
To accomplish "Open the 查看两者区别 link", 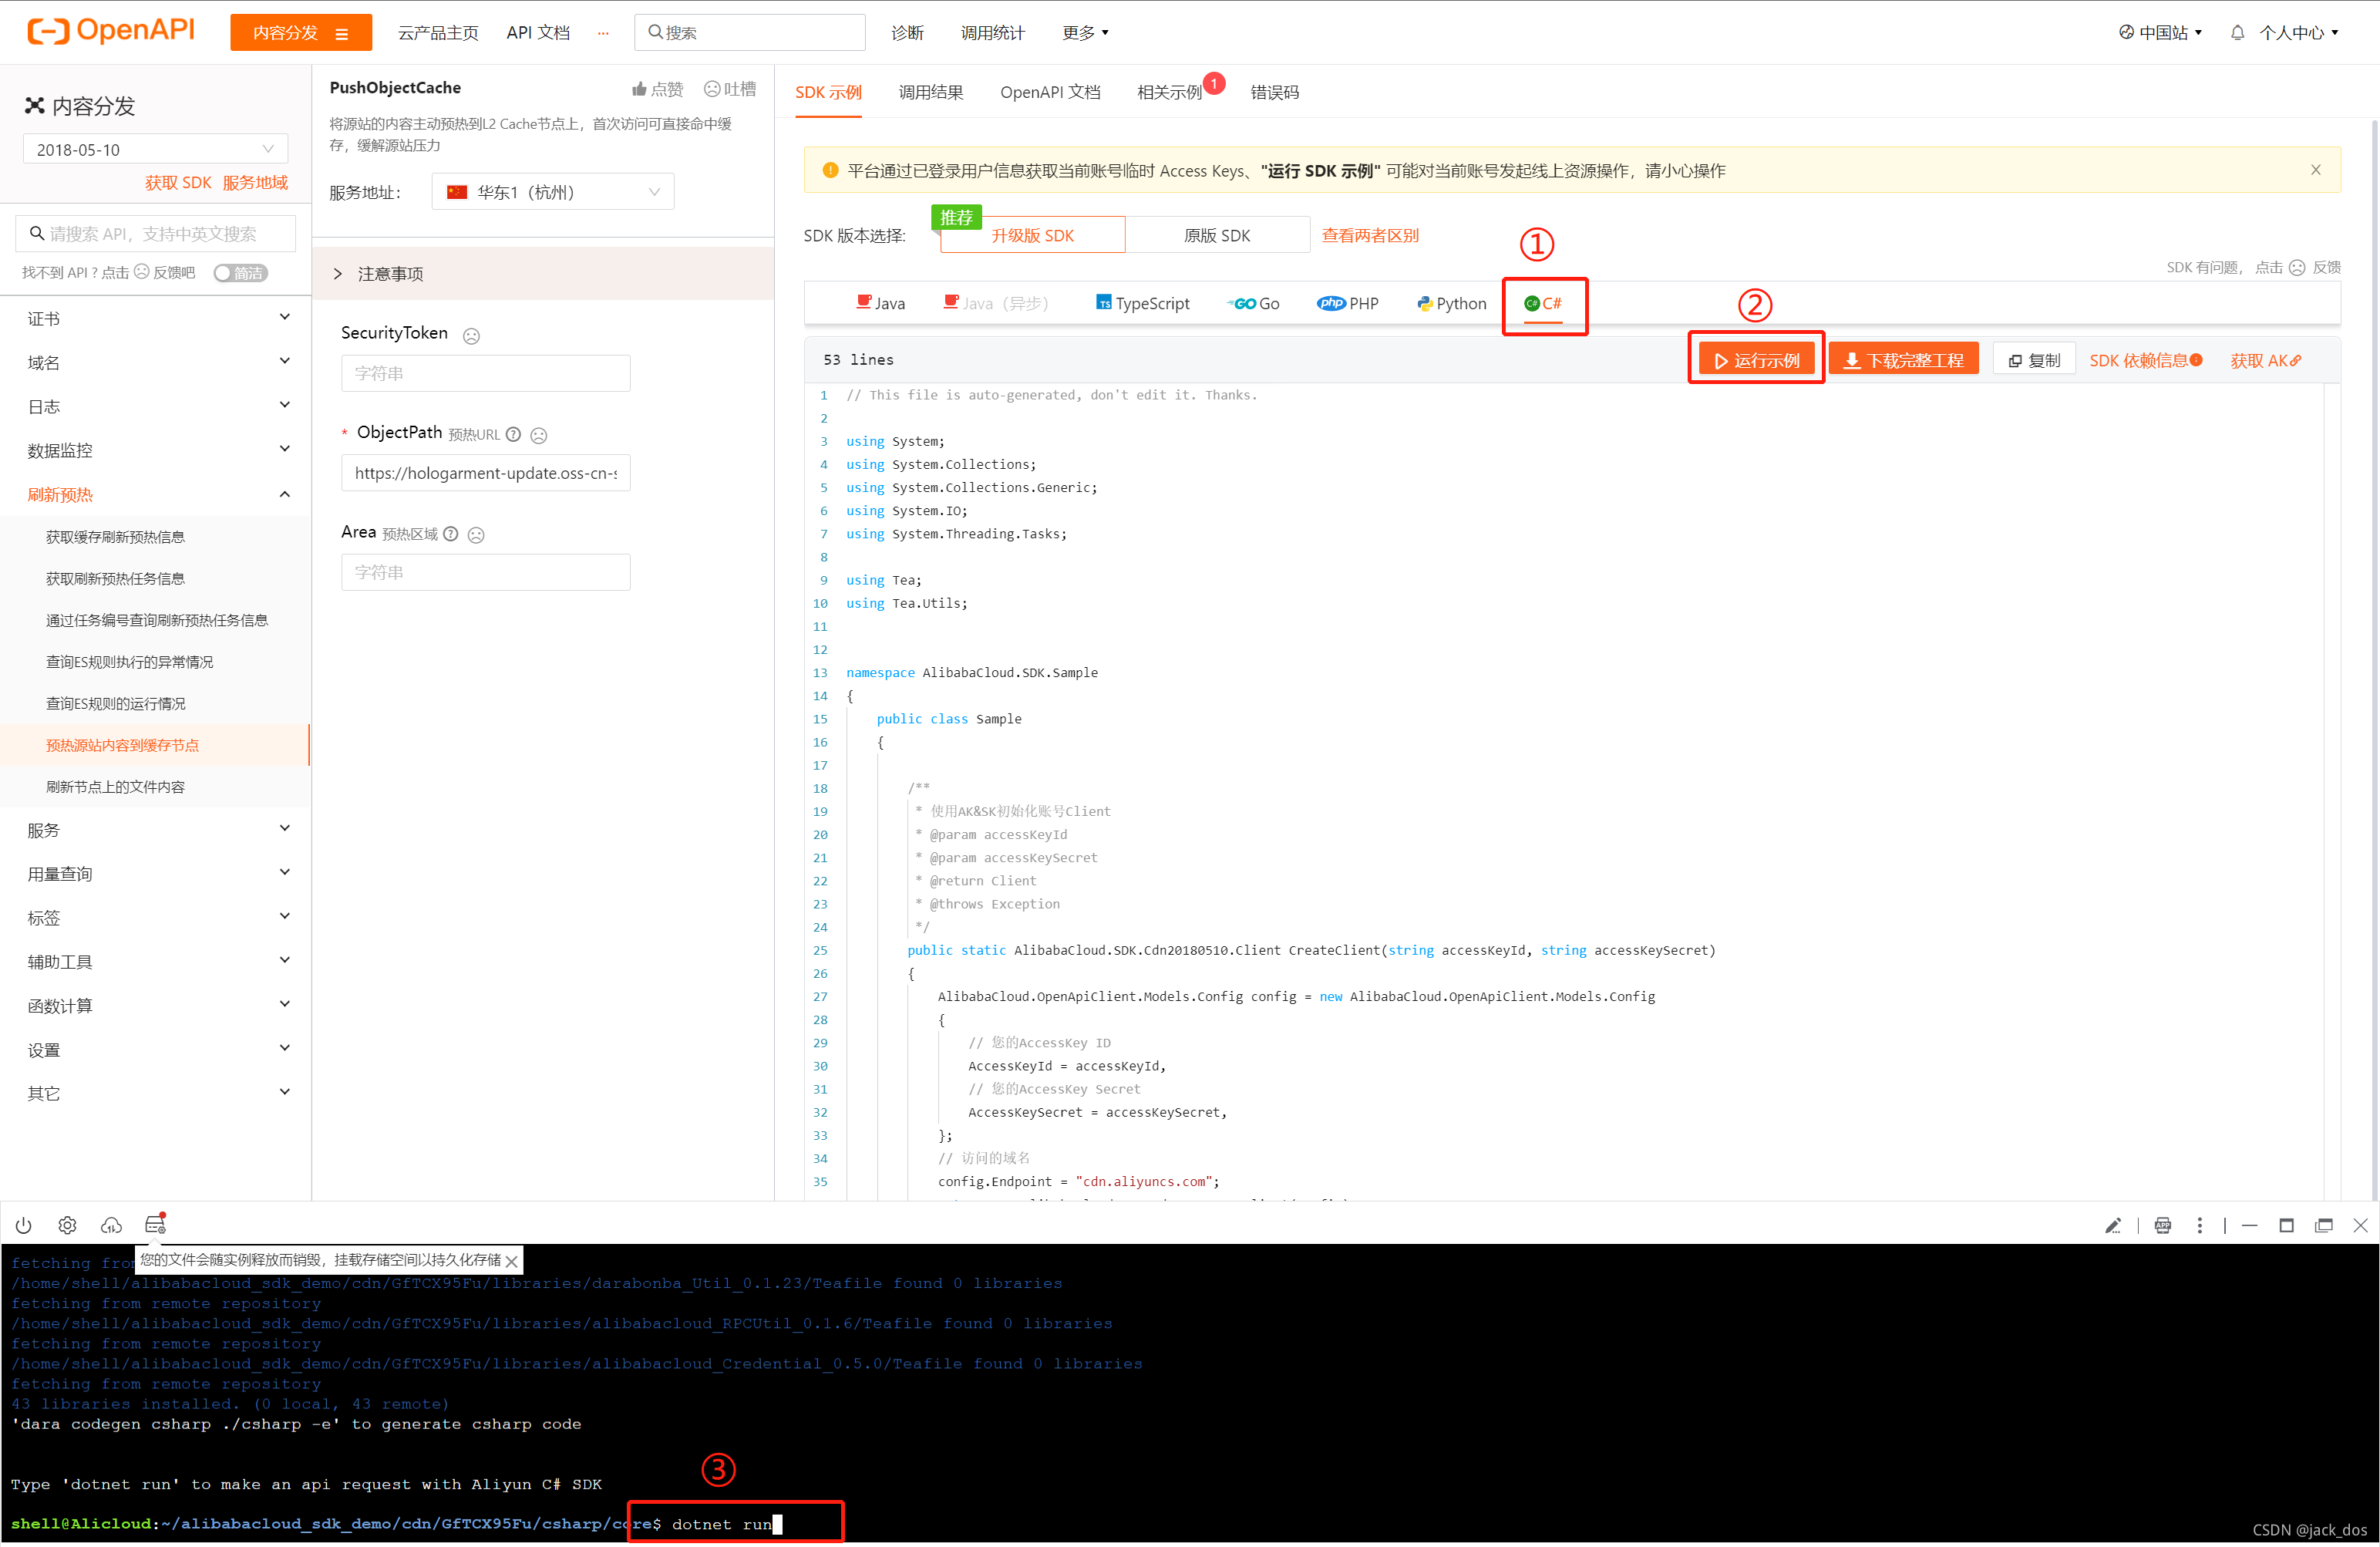I will [1370, 235].
